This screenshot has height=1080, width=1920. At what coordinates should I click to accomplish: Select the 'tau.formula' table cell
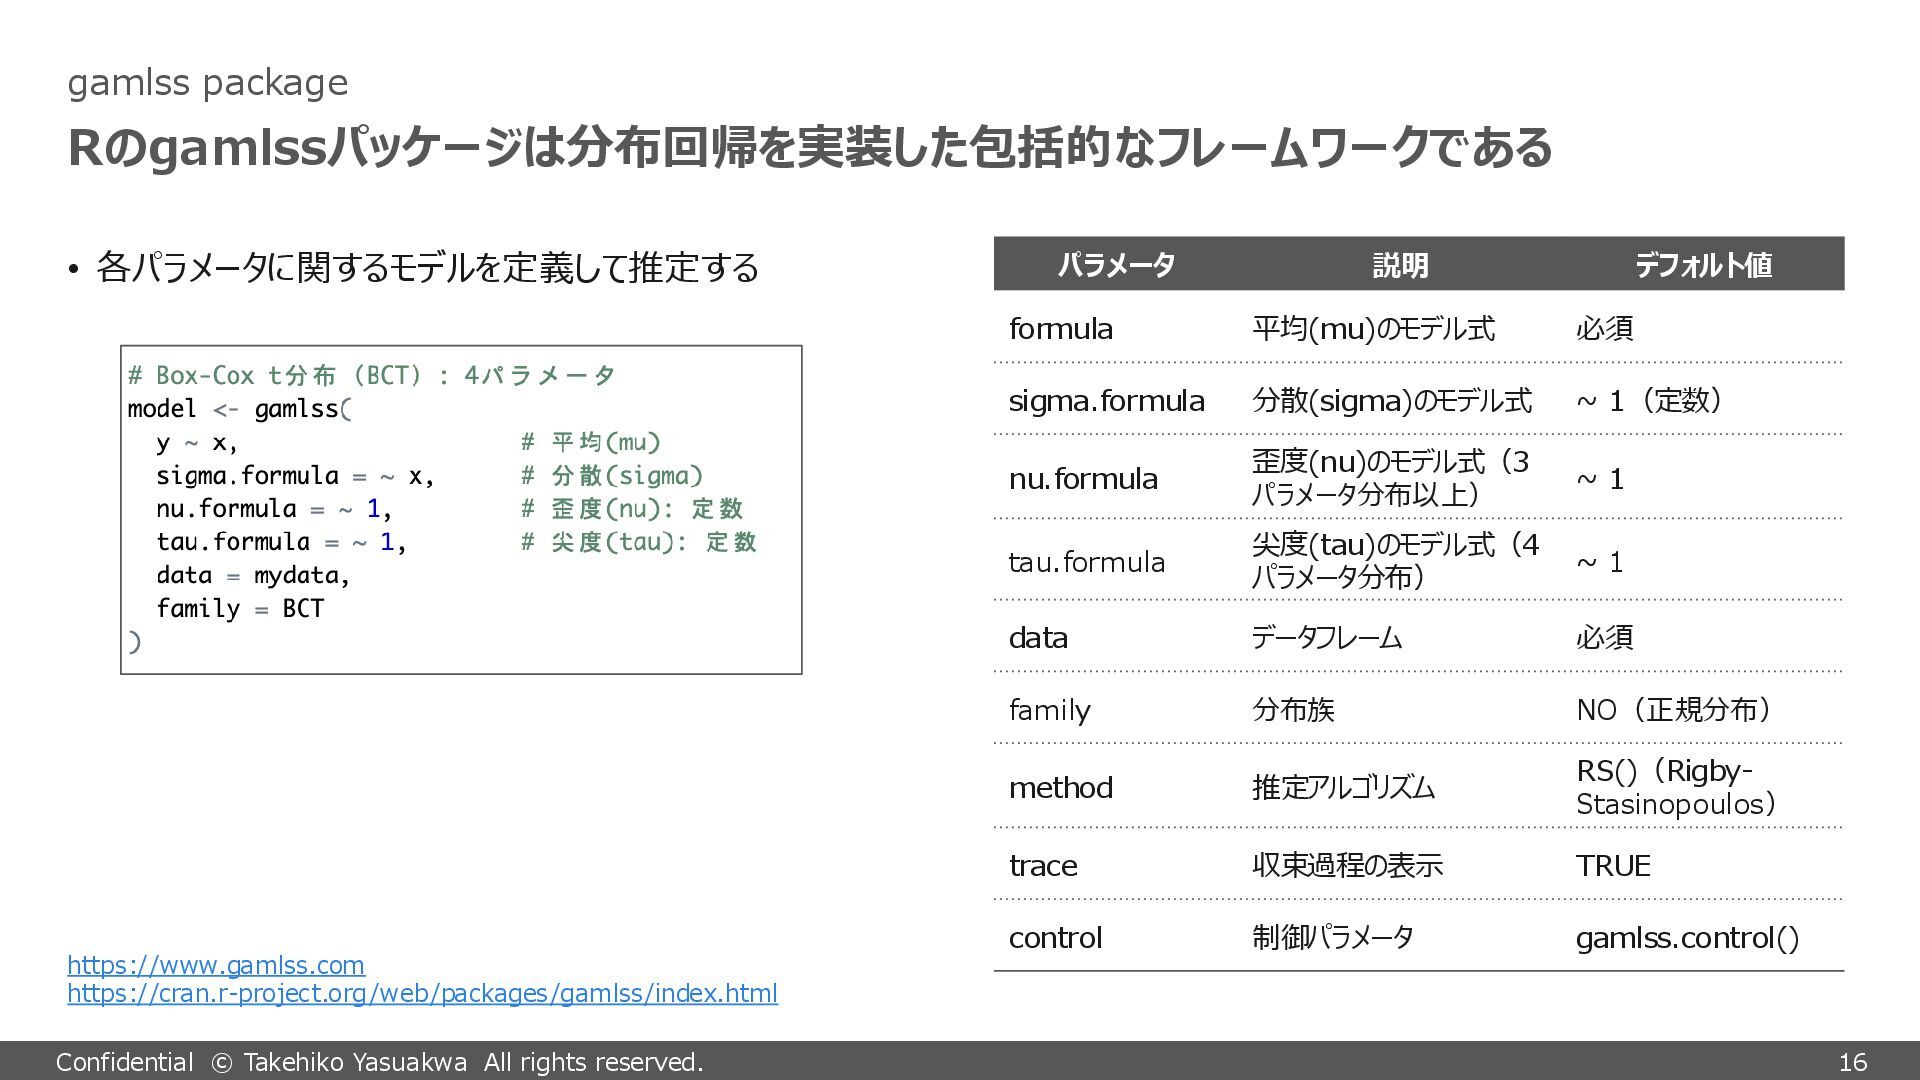[1086, 562]
